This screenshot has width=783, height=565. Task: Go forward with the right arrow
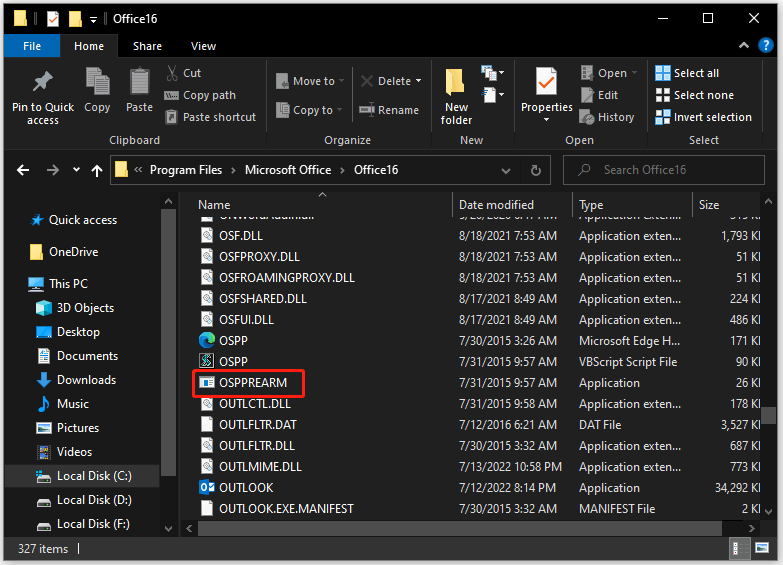pyautogui.click(x=52, y=170)
